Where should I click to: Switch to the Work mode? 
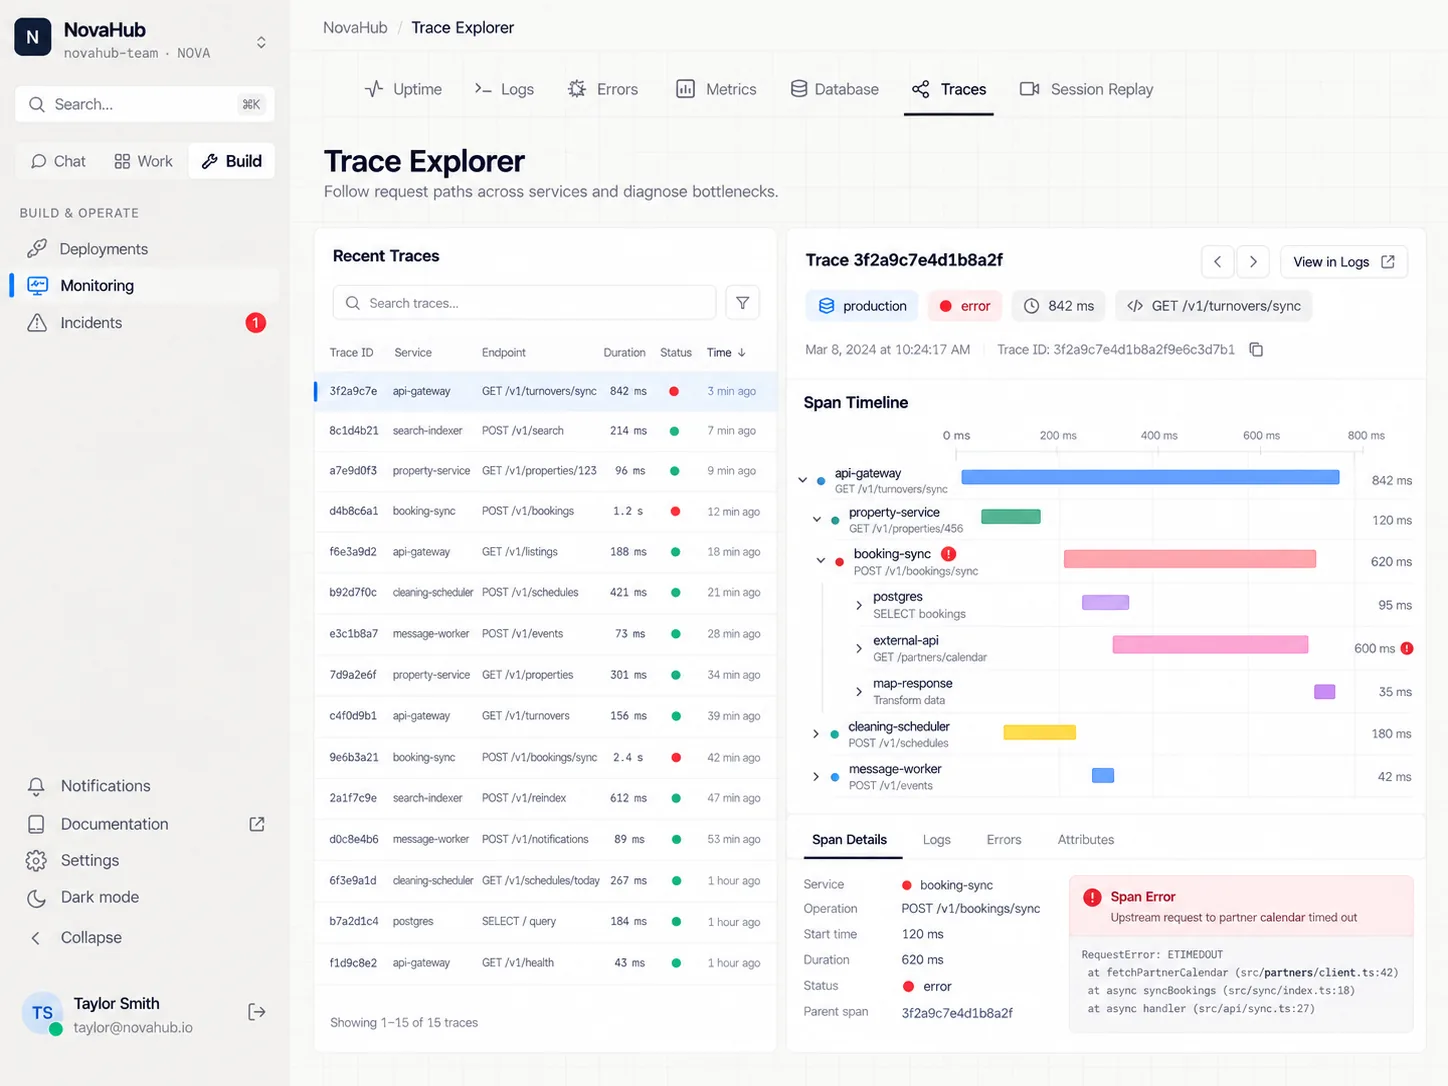tap(143, 161)
